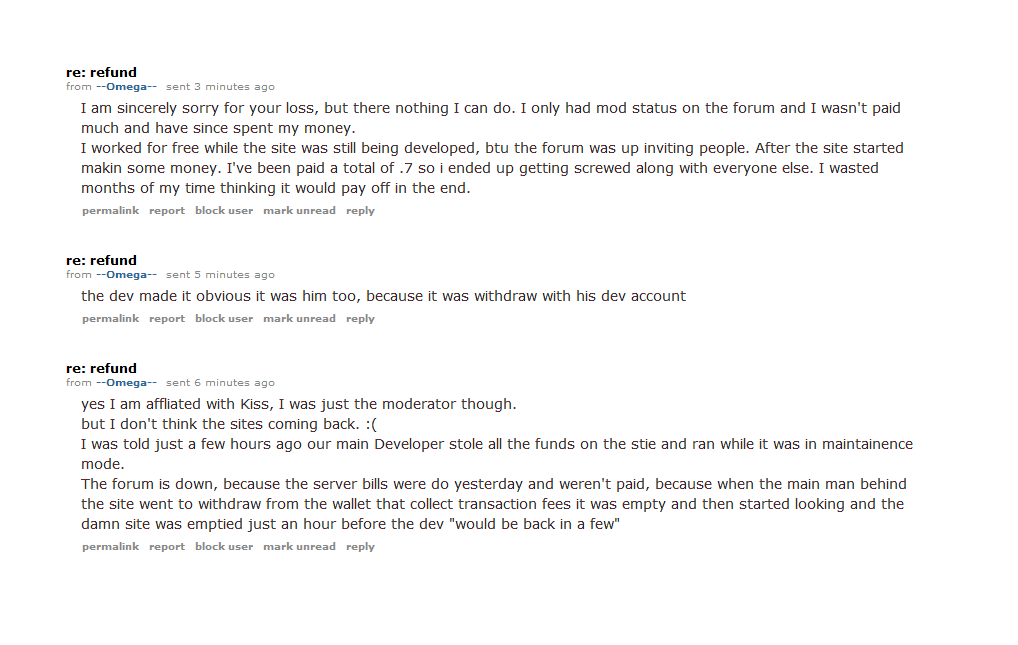Image resolution: width=1018 pixels, height=645 pixels.
Task: Click the first "re: refund" subject title
Action: pos(101,72)
